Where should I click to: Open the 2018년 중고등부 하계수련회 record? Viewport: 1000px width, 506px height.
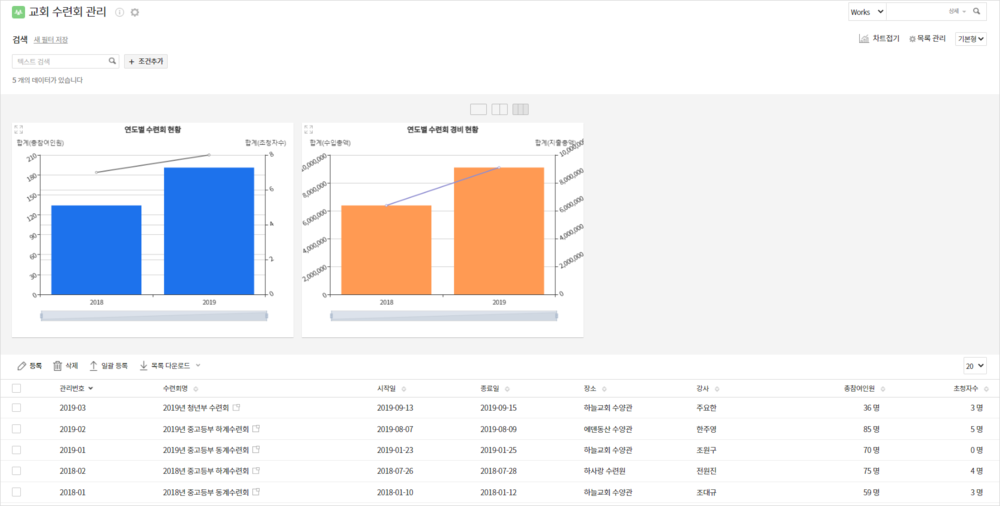(206, 471)
